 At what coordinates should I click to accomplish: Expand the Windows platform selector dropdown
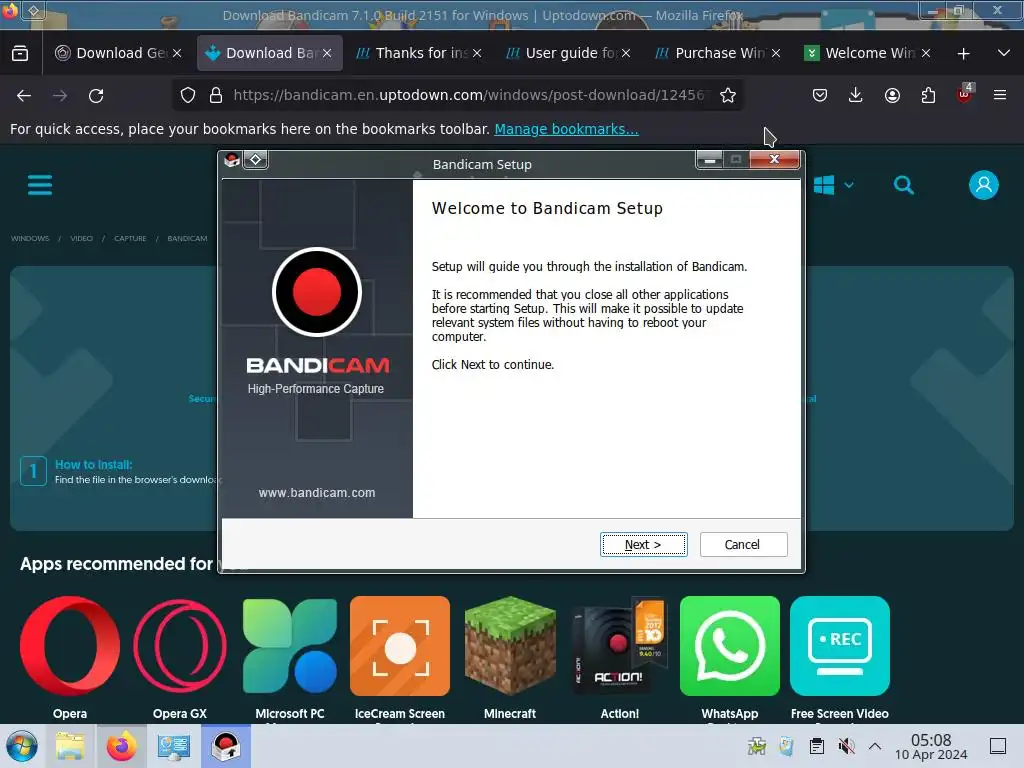[x=834, y=185]
